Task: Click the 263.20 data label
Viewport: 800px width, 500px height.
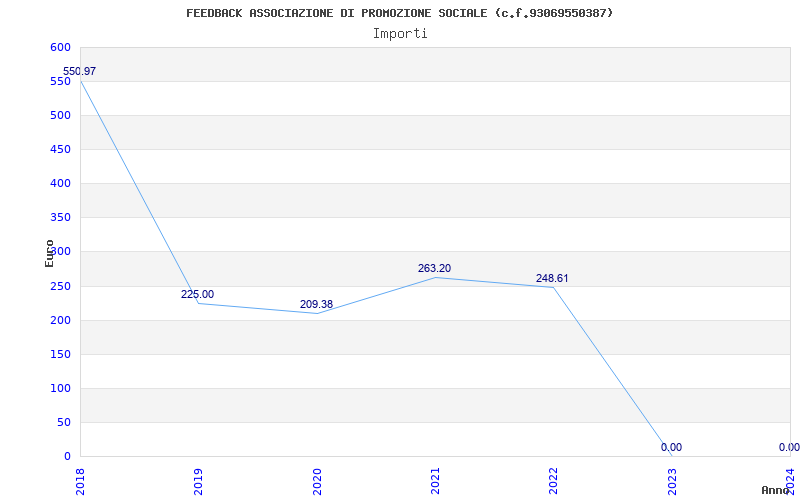Action: click(434, 268)
